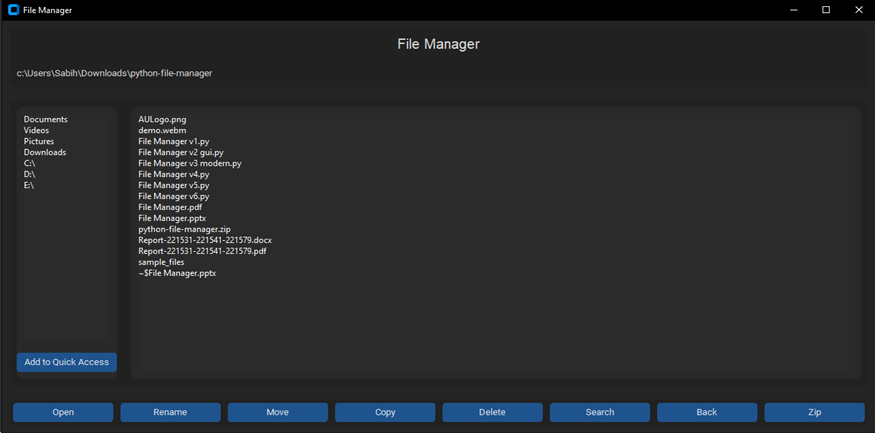The image size is (875, 433).
Task: Select the file demo.webm
Action: (162, 131)
